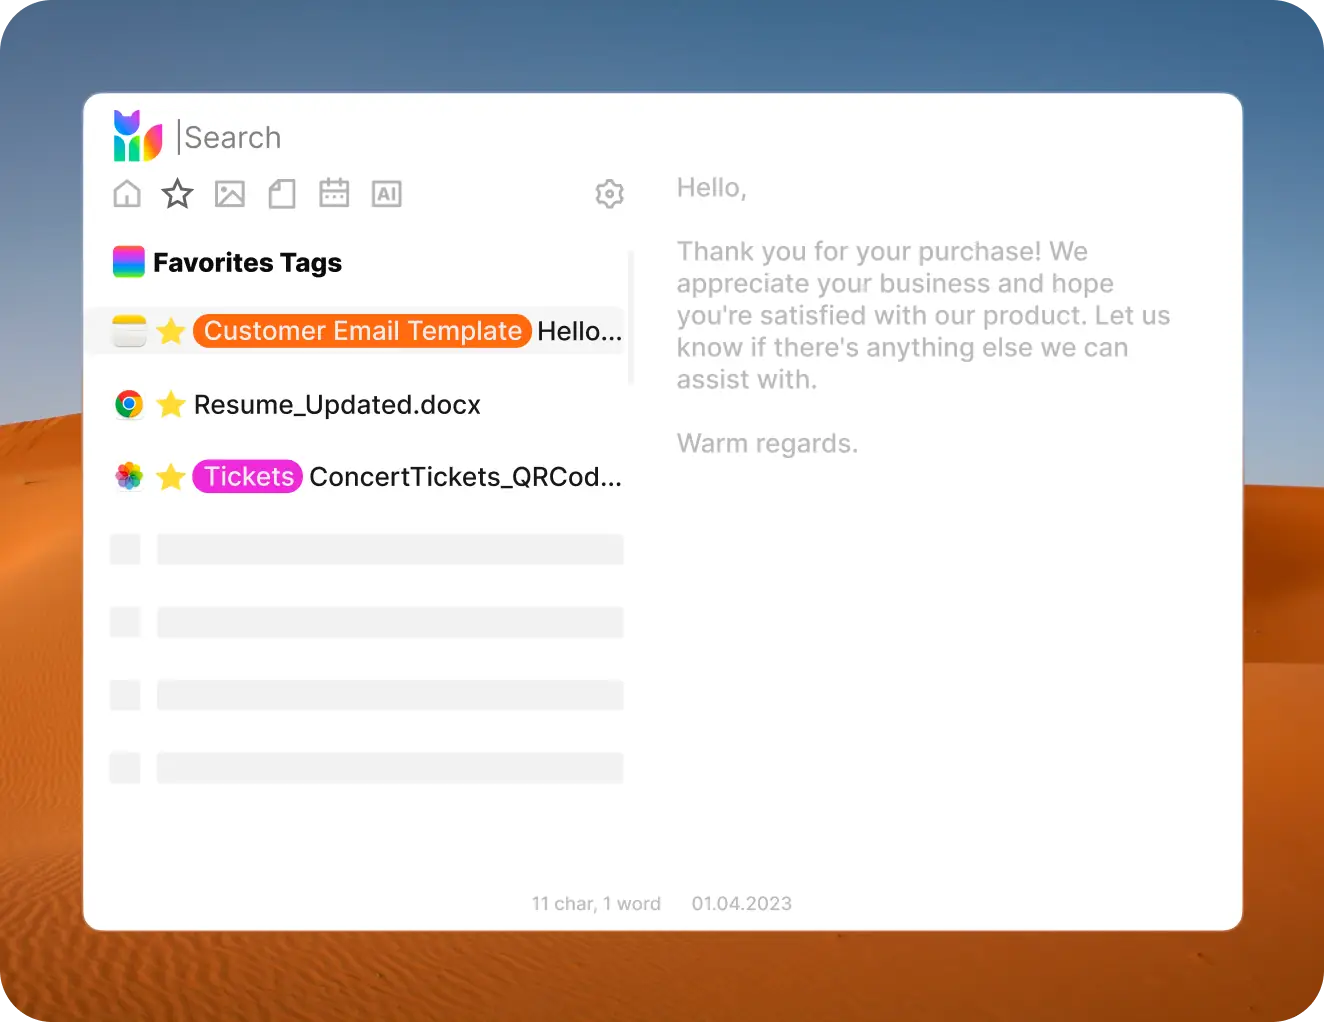
Task: Click the list scrollbar handle
Action: pos(631,317)
